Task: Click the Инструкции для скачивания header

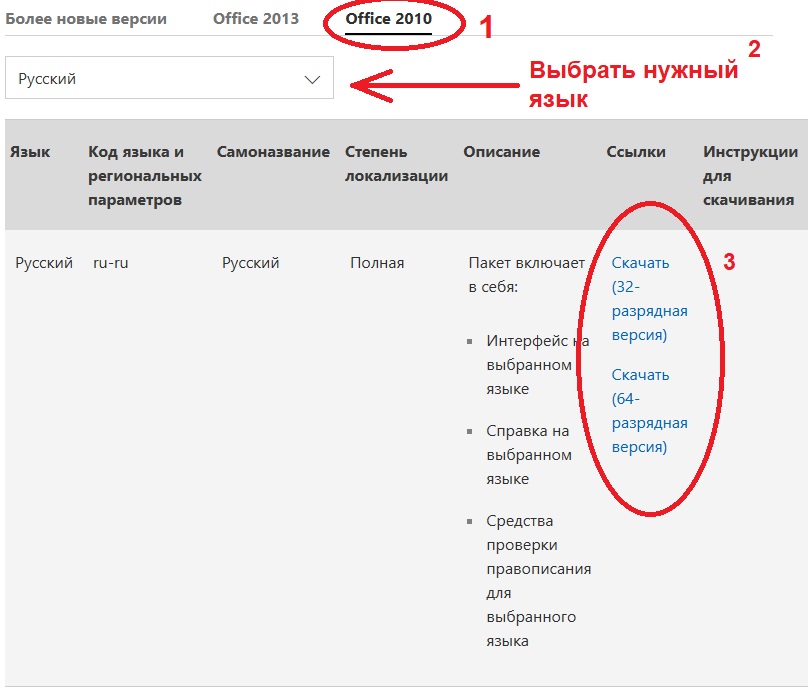Action: (750, 175)
